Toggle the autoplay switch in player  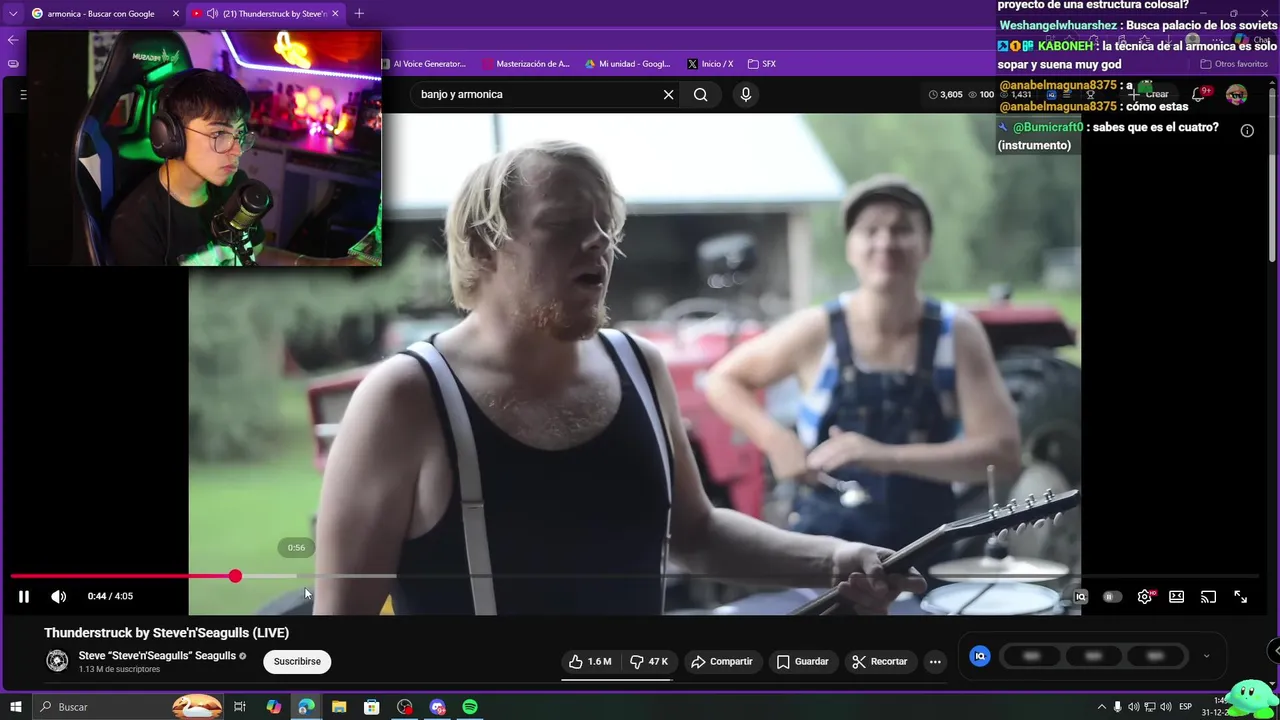(1112, 597)
